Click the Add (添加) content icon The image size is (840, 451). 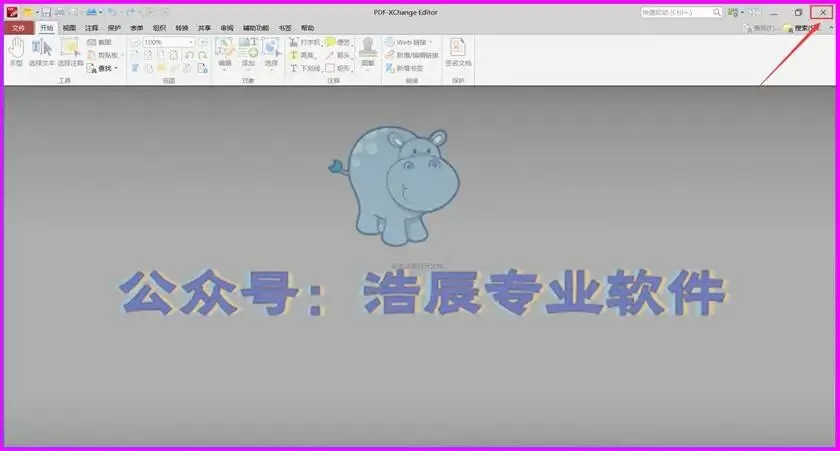(248, 52)
